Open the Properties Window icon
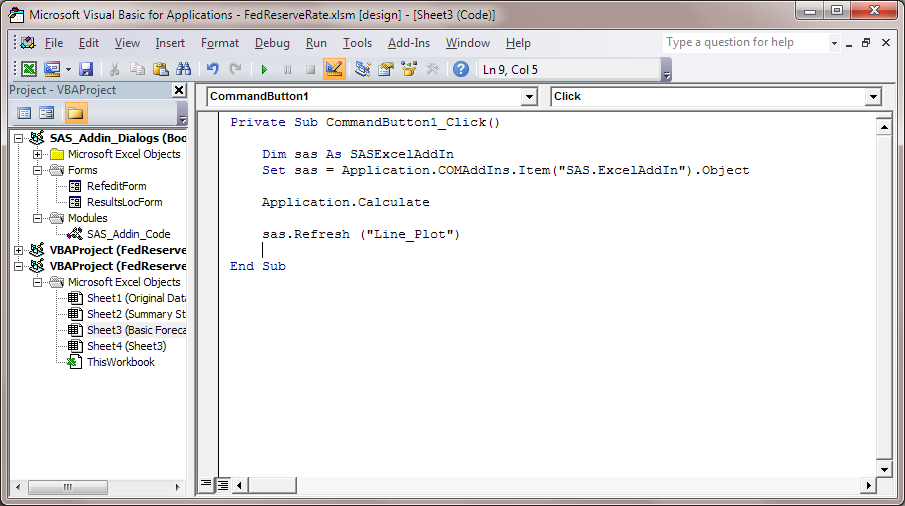The width and height of the screenshot is (905, 506). coord(385,69)
